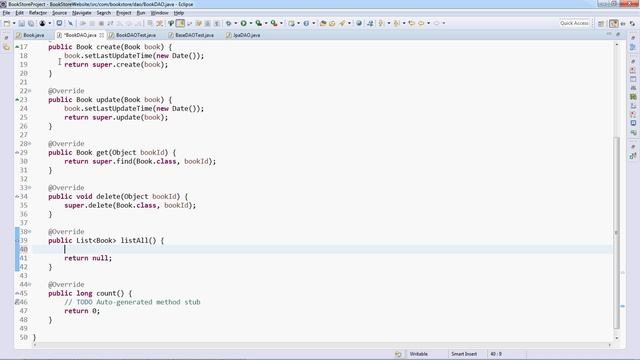The height and width of the screenshot is (360, 640).
Task: Click the Back navigation arrow icon
Action: 421,23
